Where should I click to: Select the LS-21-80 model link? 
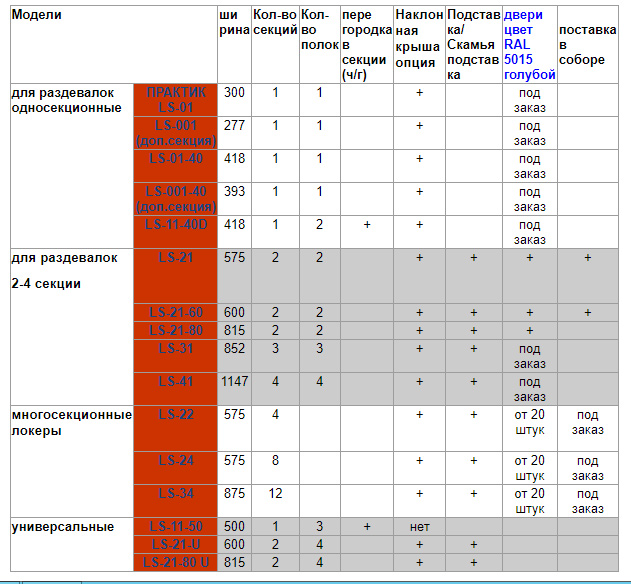pos(176,330)
